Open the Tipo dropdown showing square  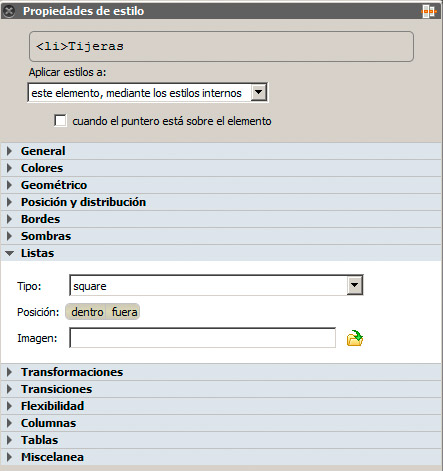tap(216, 285)
